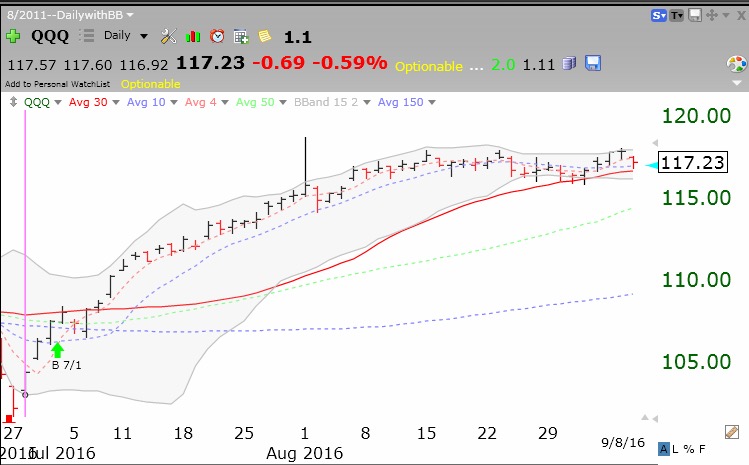Click the stacked database icon near 1.11
749x465 pixels.
point(569,64)
